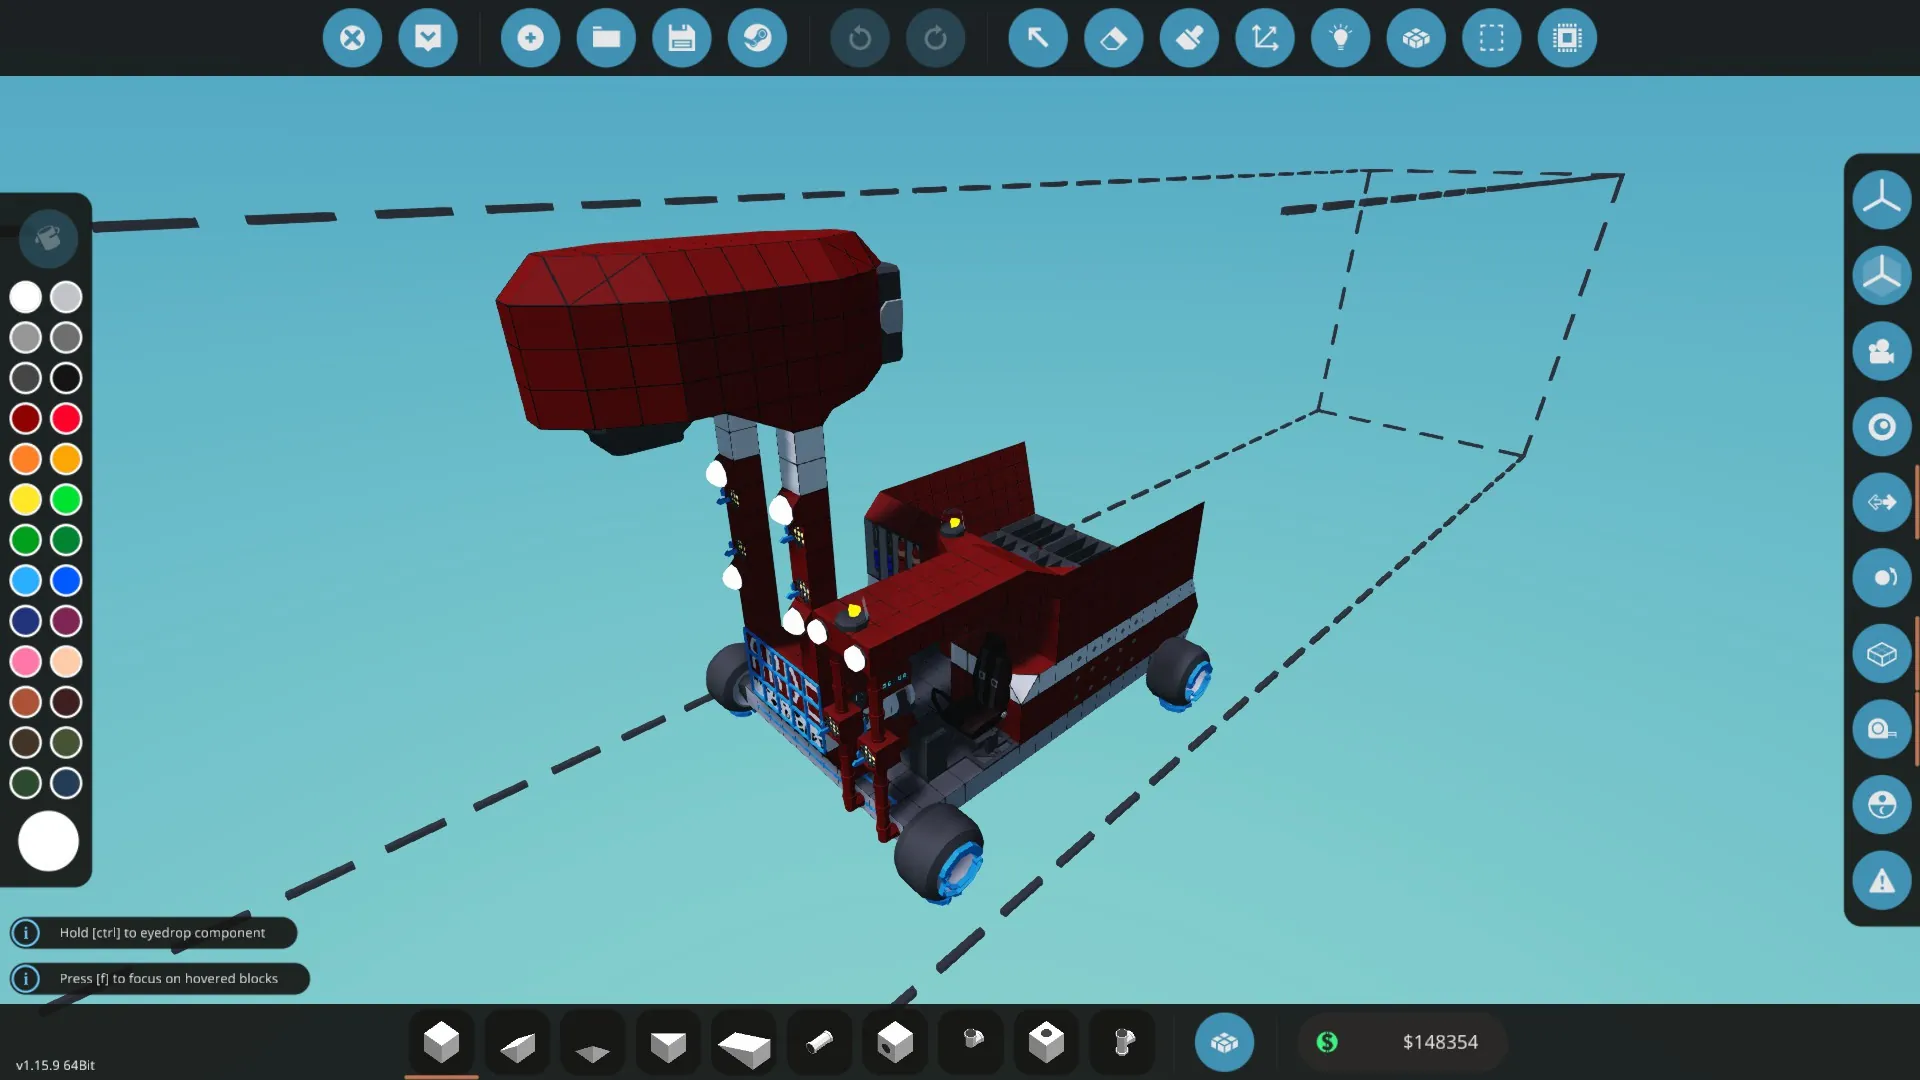Click the Steam Workshop upload icon

[757, 38]
